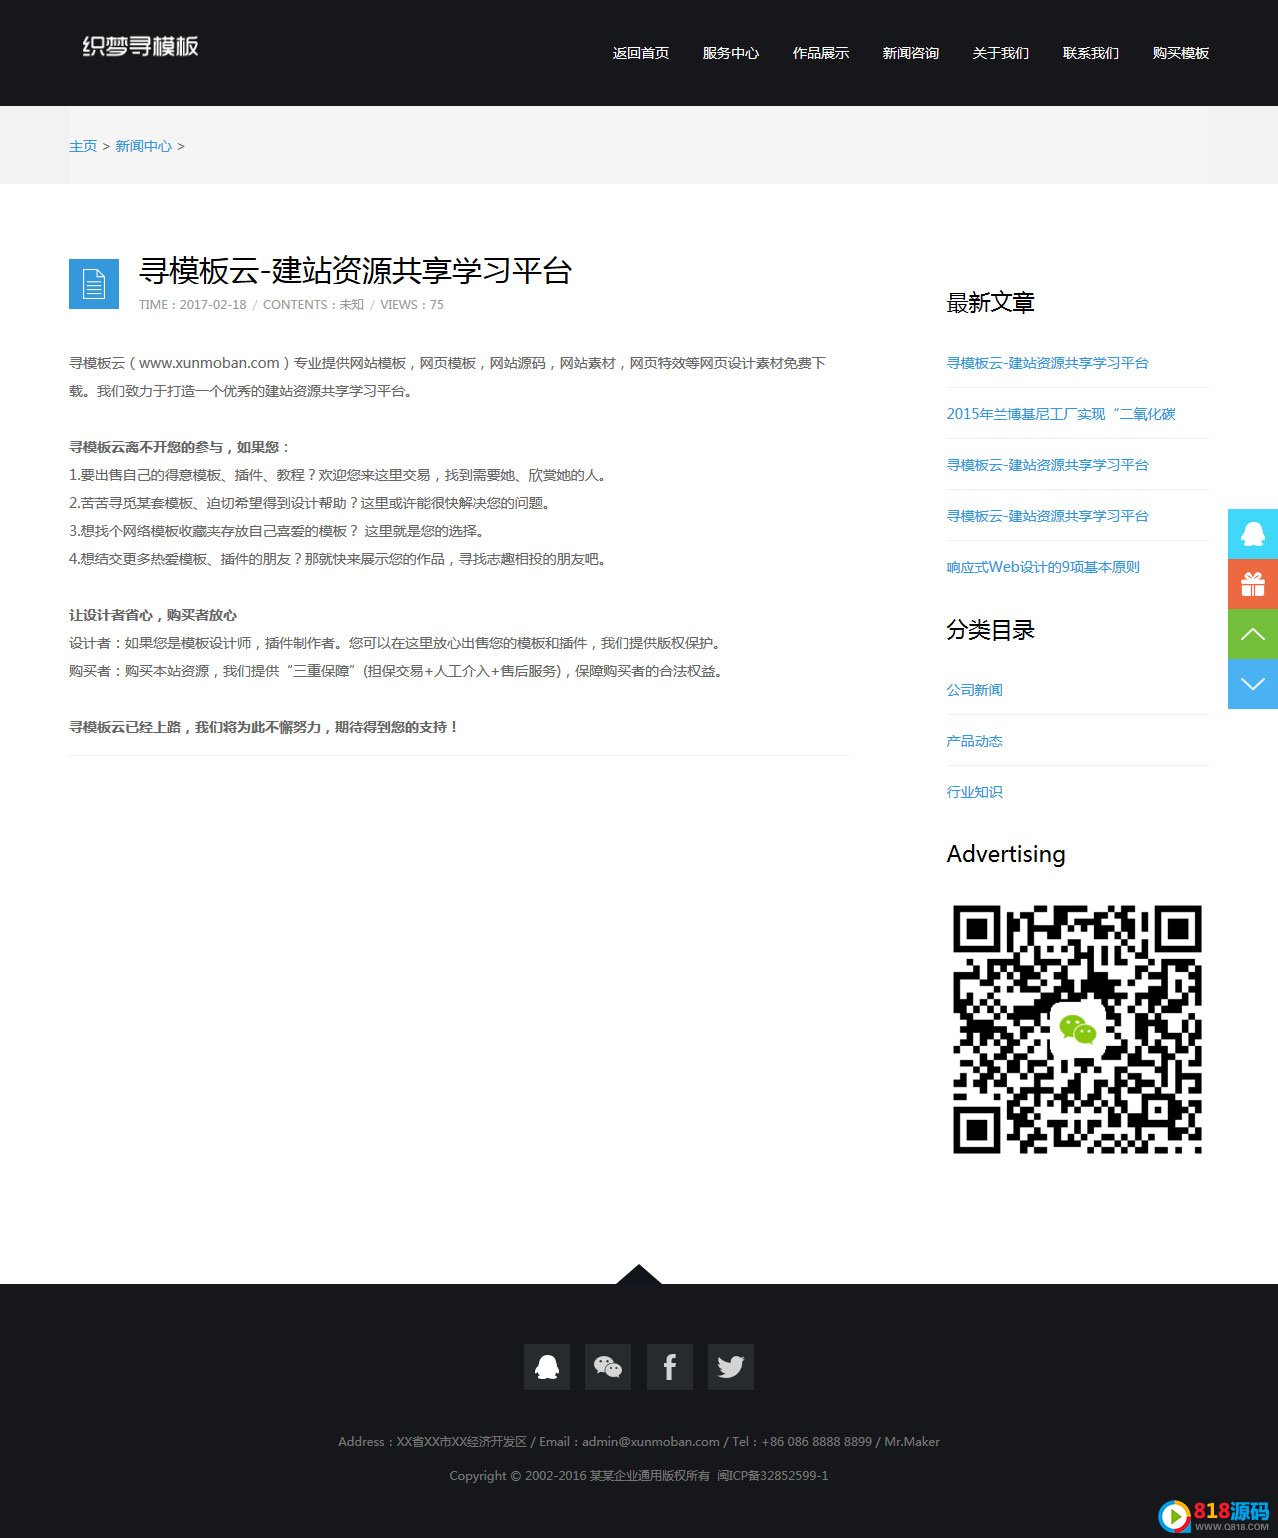Open the 购买模板 menu item
This screenshot has width=1278, height=1538.
pyautogui.click(x=1181, y=53)
